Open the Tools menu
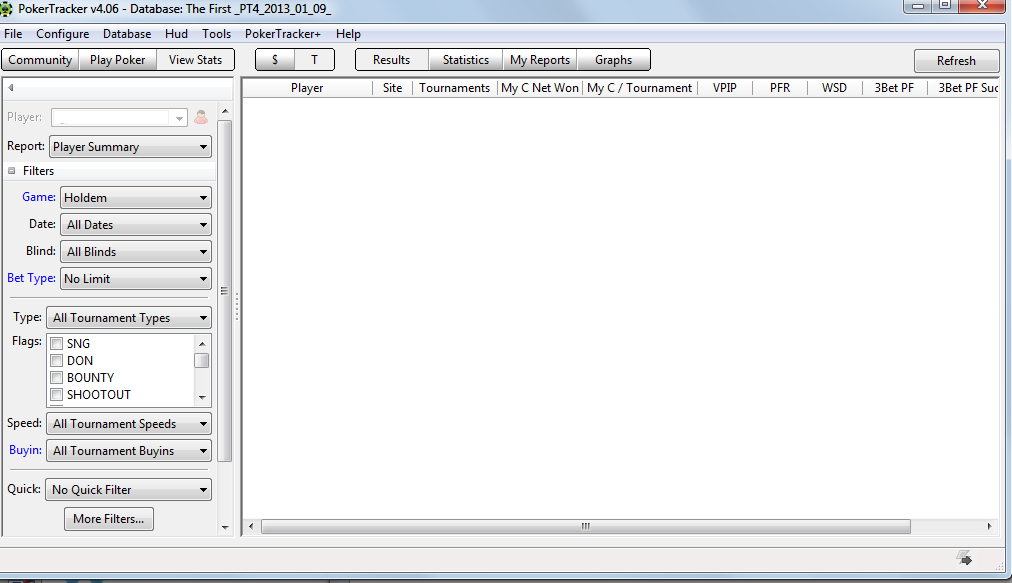The height and width of the screenshot is (583, 1012). (x=216, y=34)
